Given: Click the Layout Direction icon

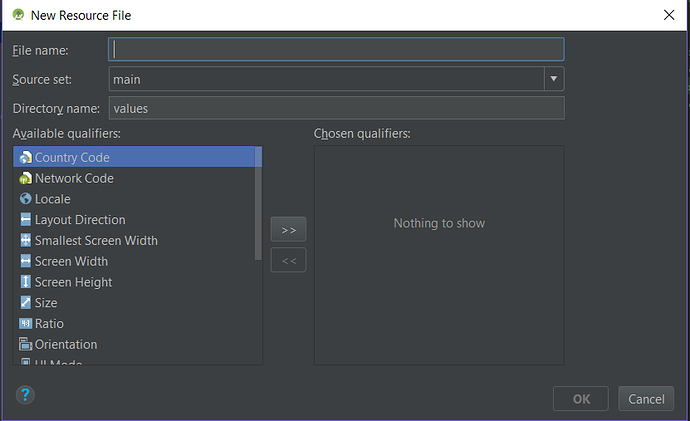Looking at the screenshot, I should click(26, 220).
